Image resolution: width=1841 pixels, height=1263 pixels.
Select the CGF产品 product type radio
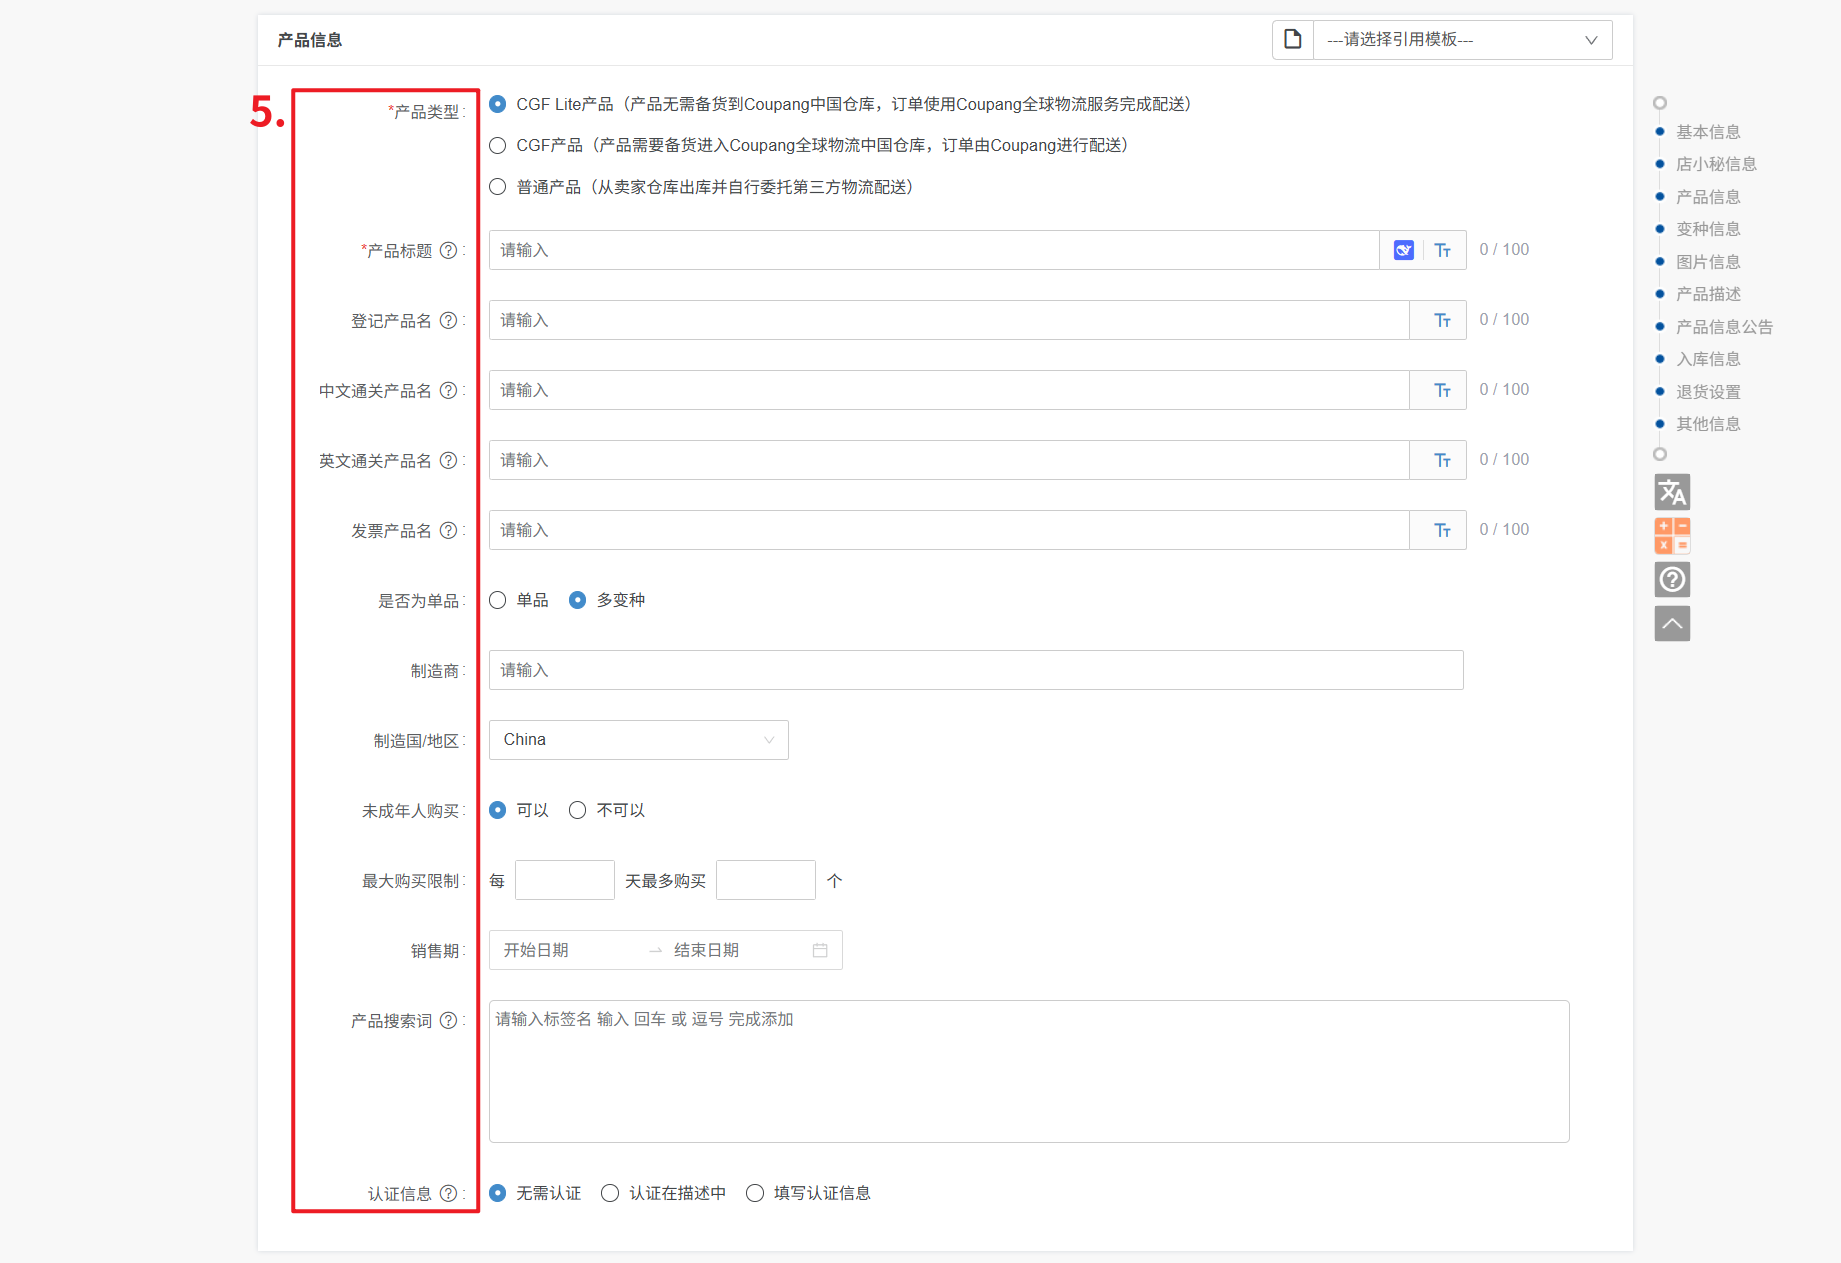pos(498,146)
